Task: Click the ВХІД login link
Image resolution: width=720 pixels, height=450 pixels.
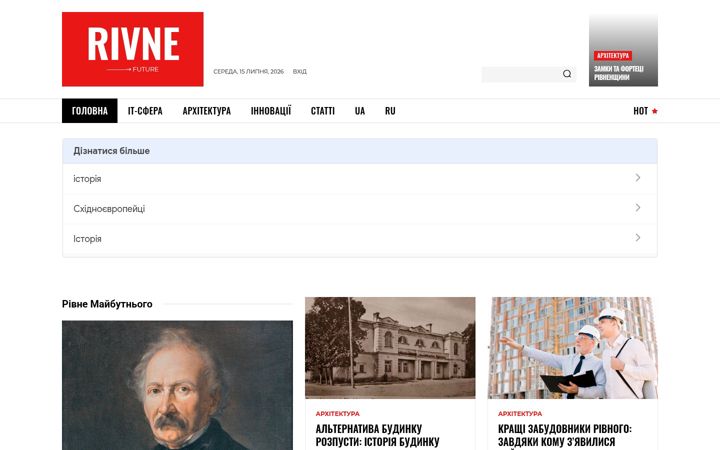Action: (x=299, y=72)
